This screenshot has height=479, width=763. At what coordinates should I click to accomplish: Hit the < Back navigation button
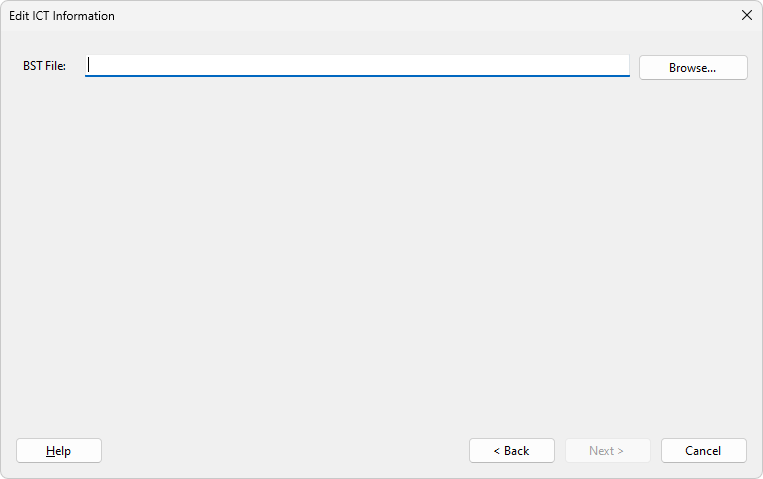point(511,451)
